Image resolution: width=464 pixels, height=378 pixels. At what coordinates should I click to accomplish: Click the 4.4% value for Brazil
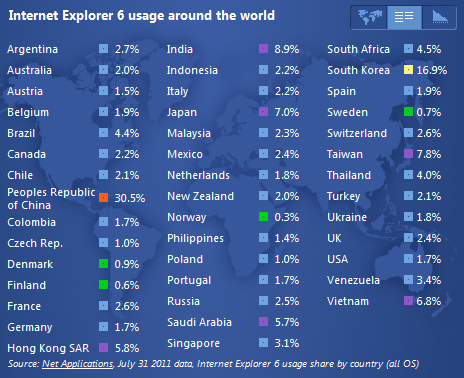[x=127, y=133]
